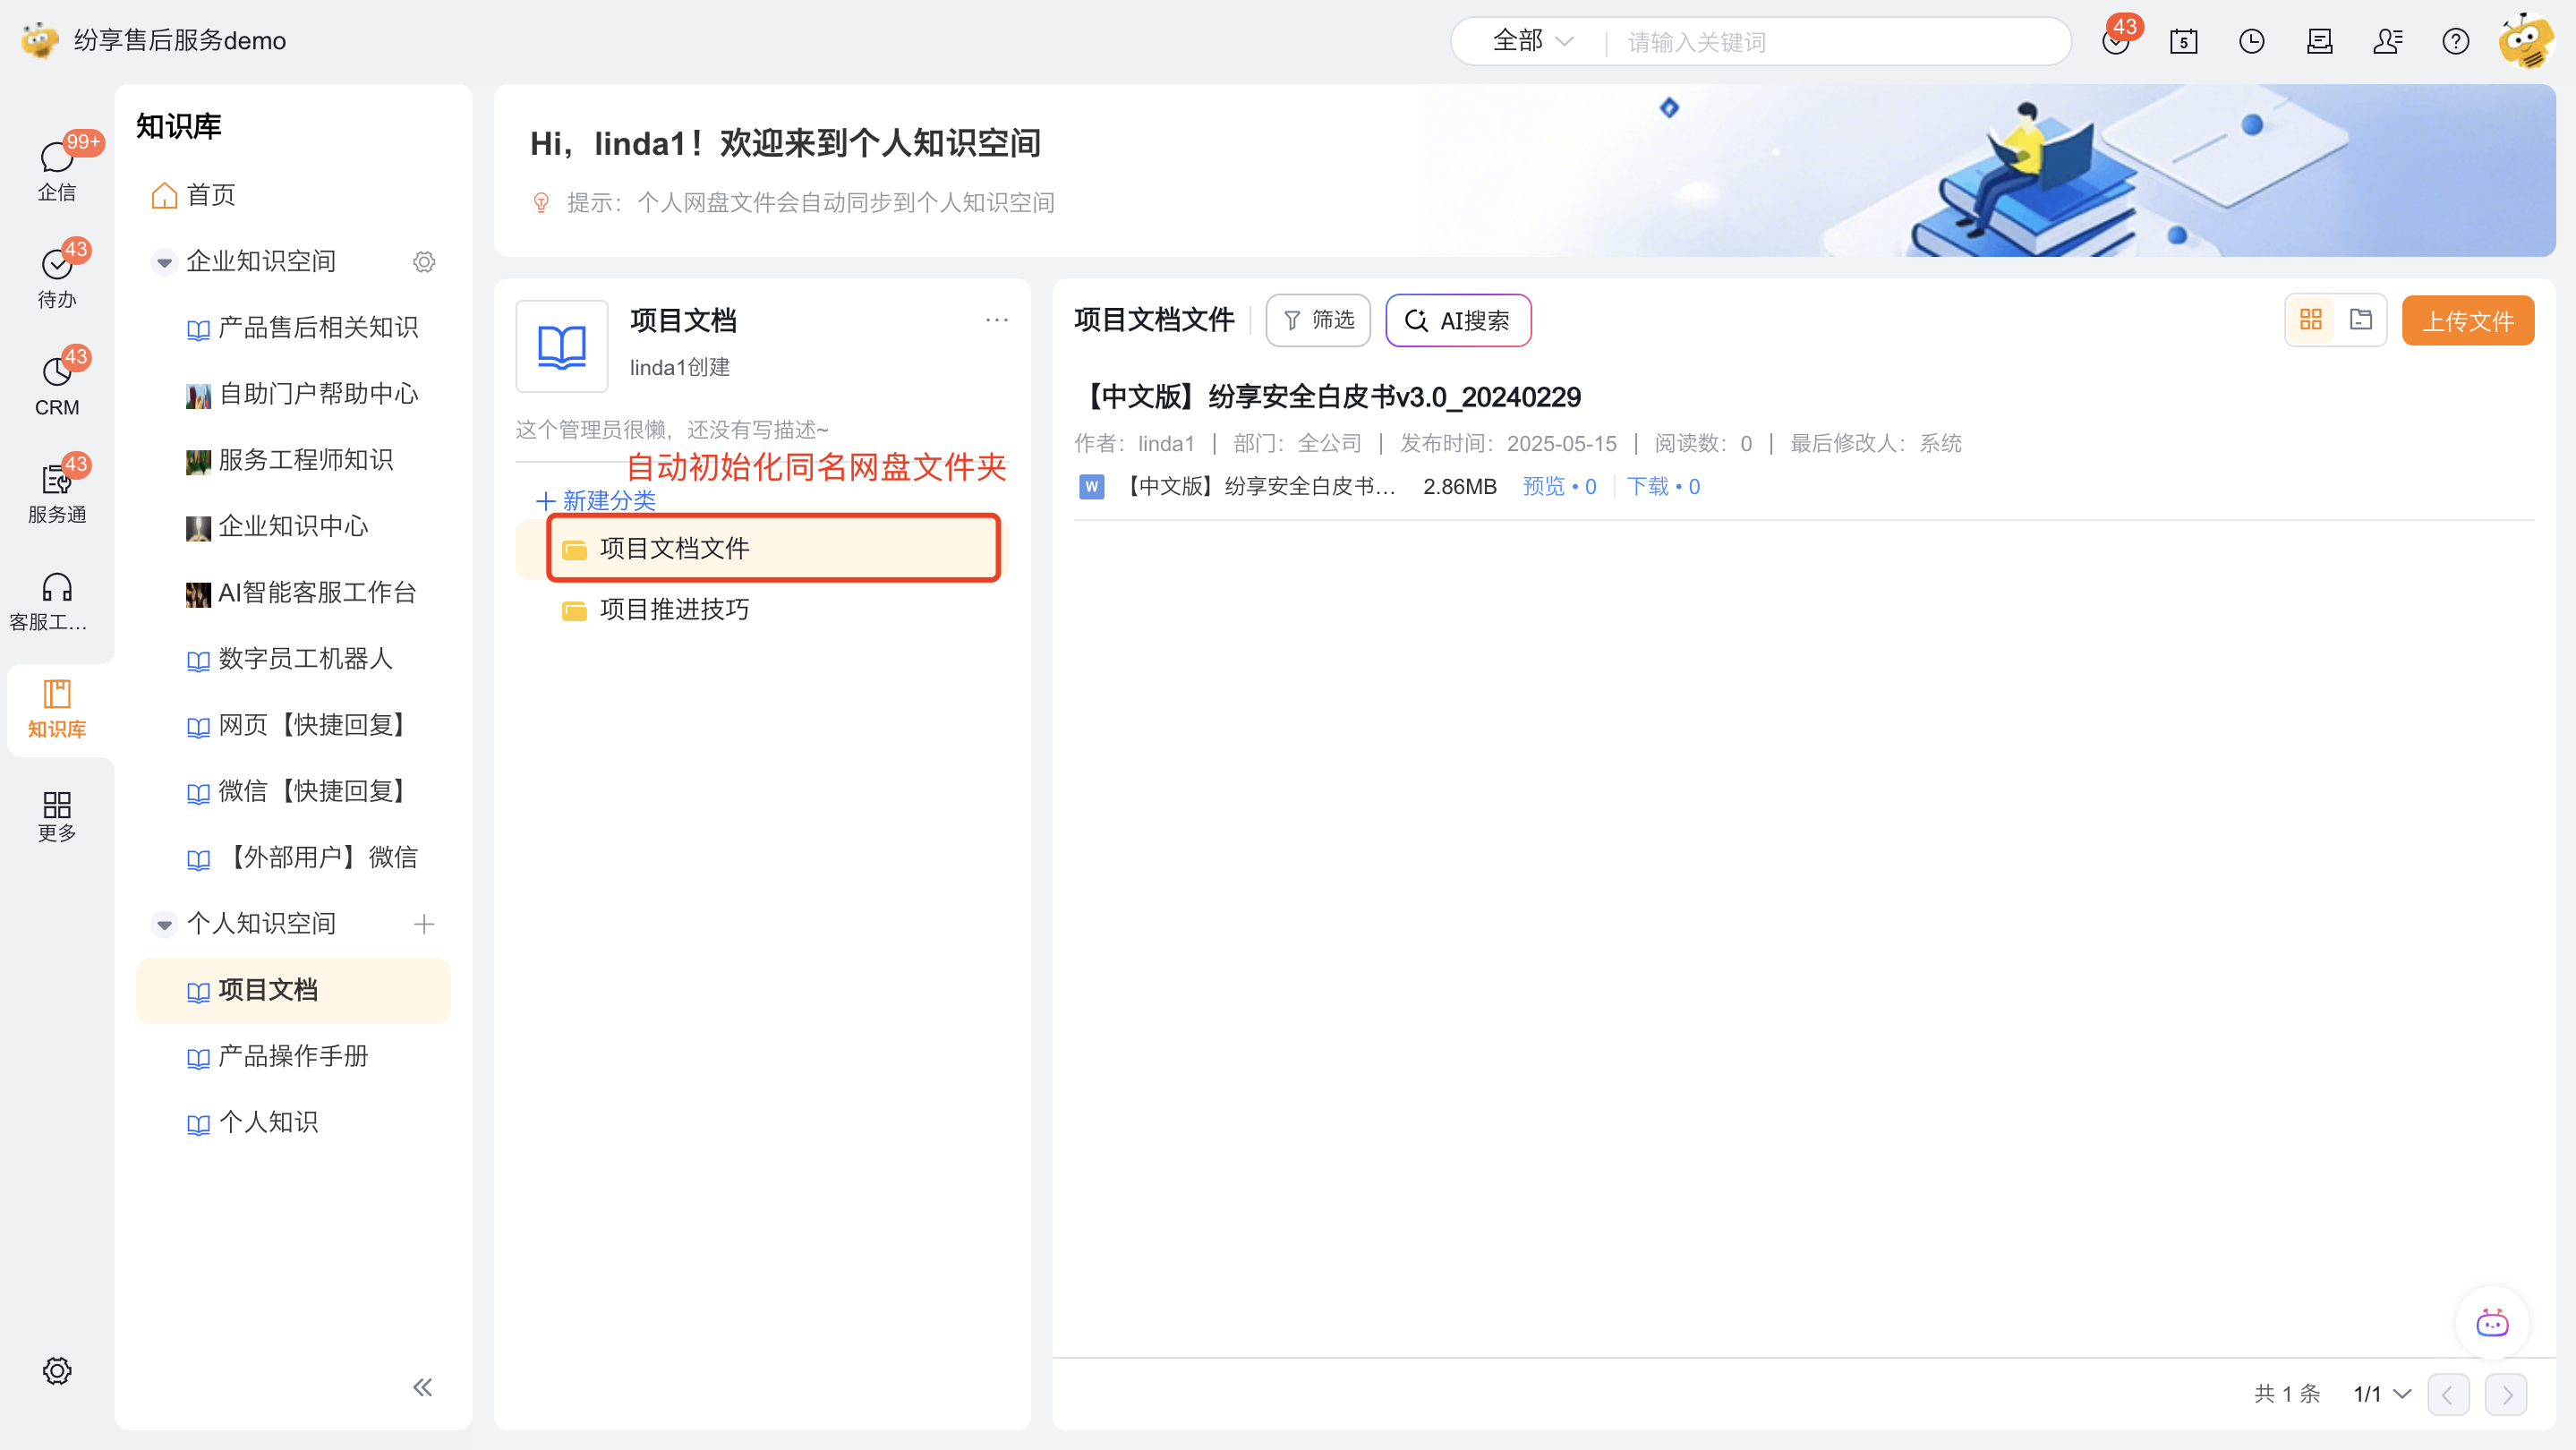Screen dimensions: 2576x1450
Task: Open the 1/1 page selector dropdown
Action: tap(2381, 1393)
